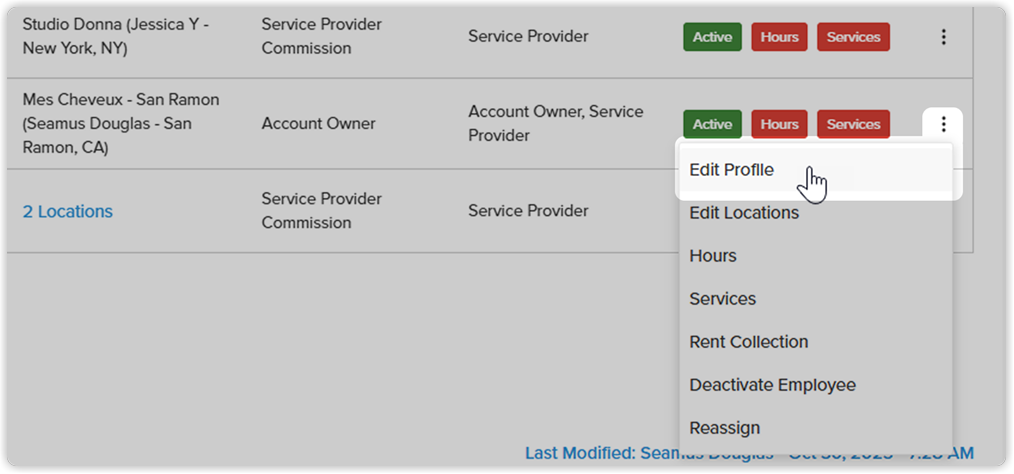The image size is (1014, 474).
Task: Click red Services badge in Mes Cheveux row
Action: [854, 124]
